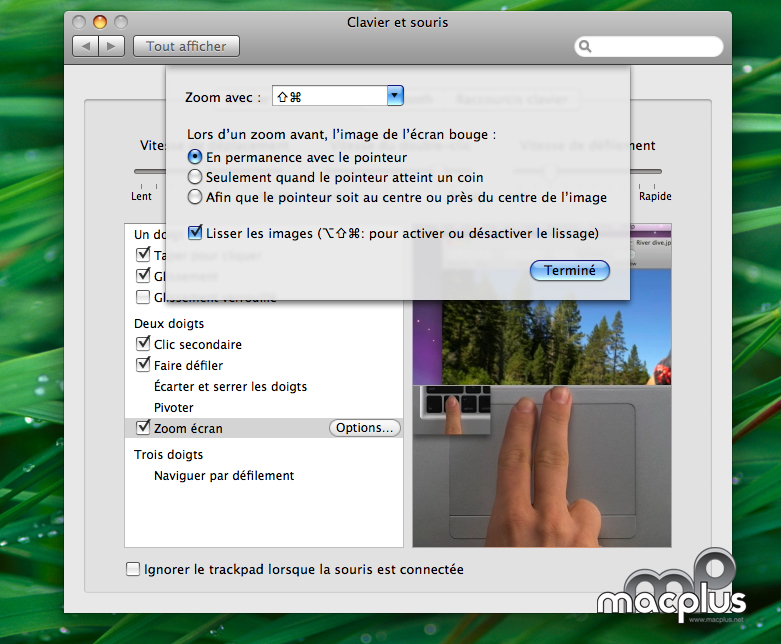Image resolution: width=781 pixels, height=644 pixels.
Task: Click the Tout afficher button
Action: click(186, 46)
